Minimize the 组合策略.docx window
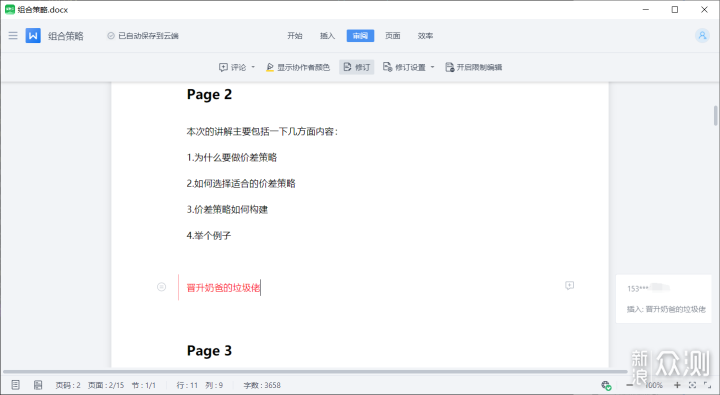The image size is (720, 395). [x=646, y=9]
